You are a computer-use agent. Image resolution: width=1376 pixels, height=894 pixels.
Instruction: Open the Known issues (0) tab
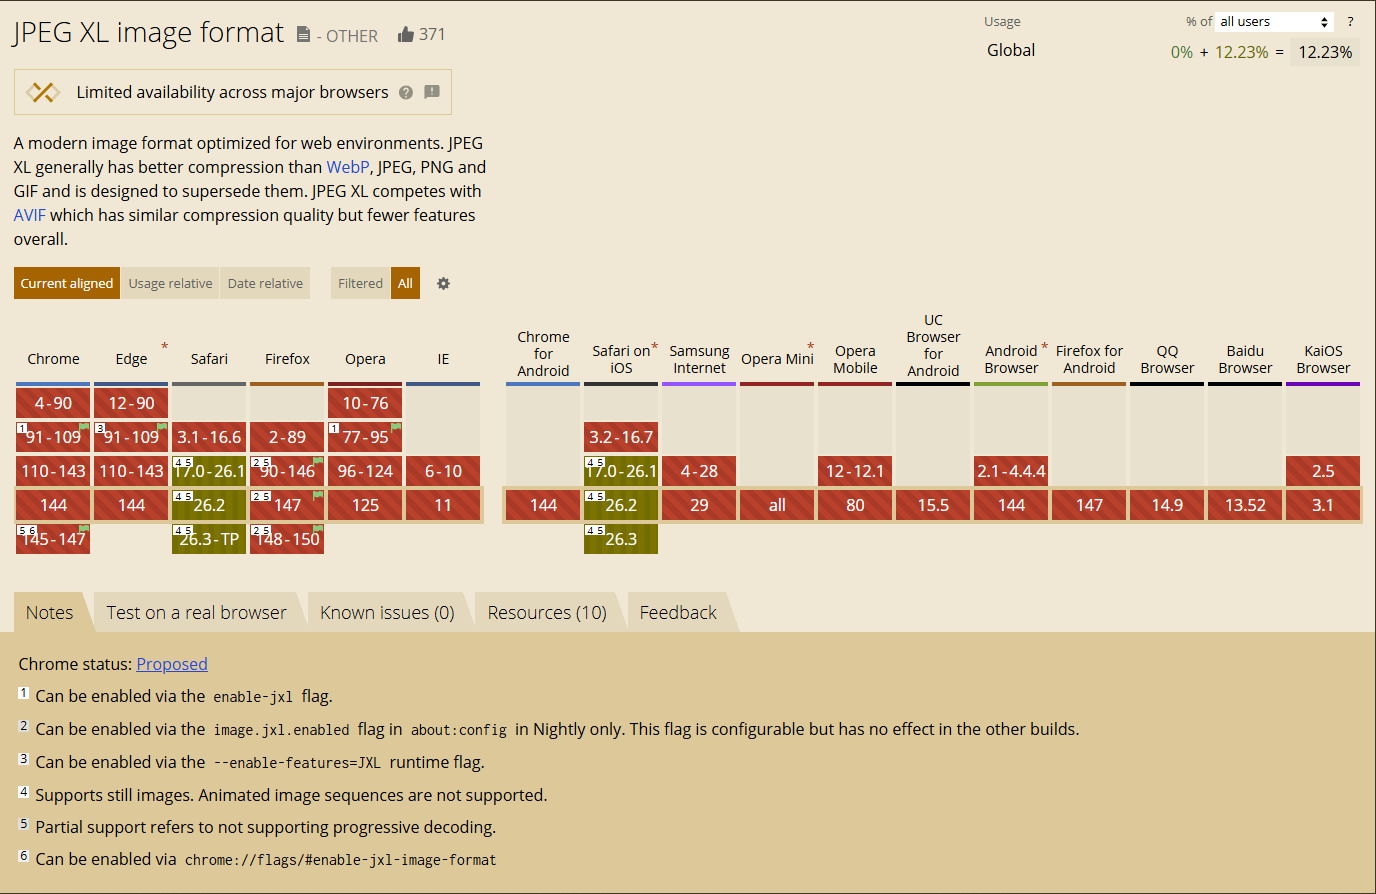[387, 613]
